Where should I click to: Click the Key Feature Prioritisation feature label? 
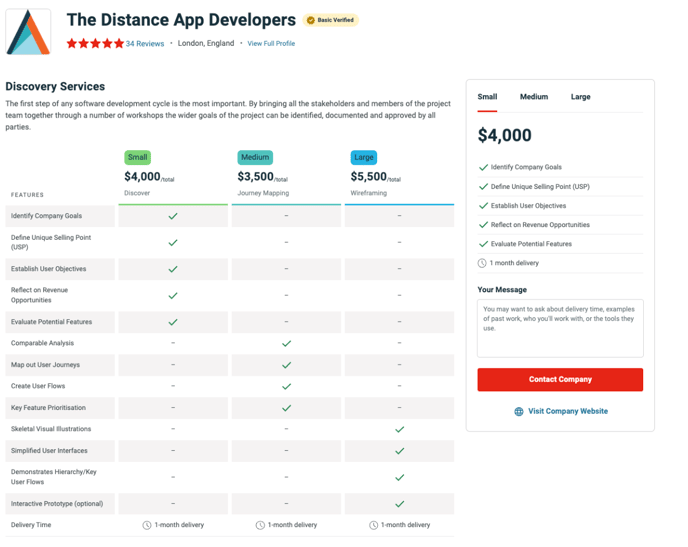click(x=48, y=408)
